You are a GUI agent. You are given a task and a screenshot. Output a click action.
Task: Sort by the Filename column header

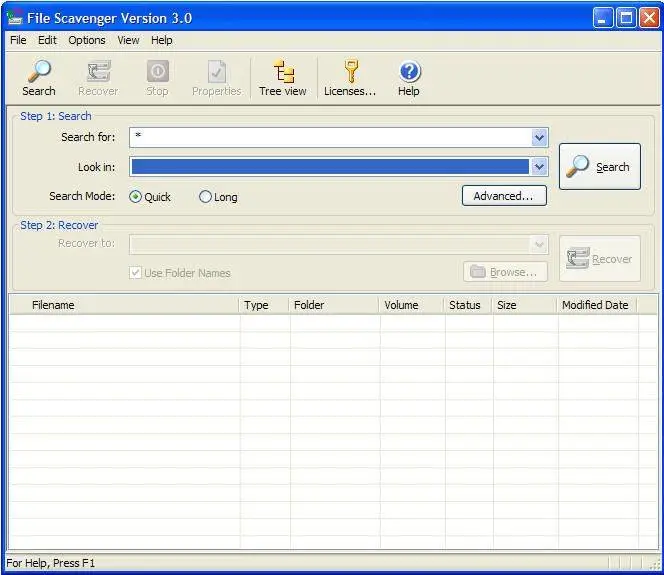click(124, 305)
